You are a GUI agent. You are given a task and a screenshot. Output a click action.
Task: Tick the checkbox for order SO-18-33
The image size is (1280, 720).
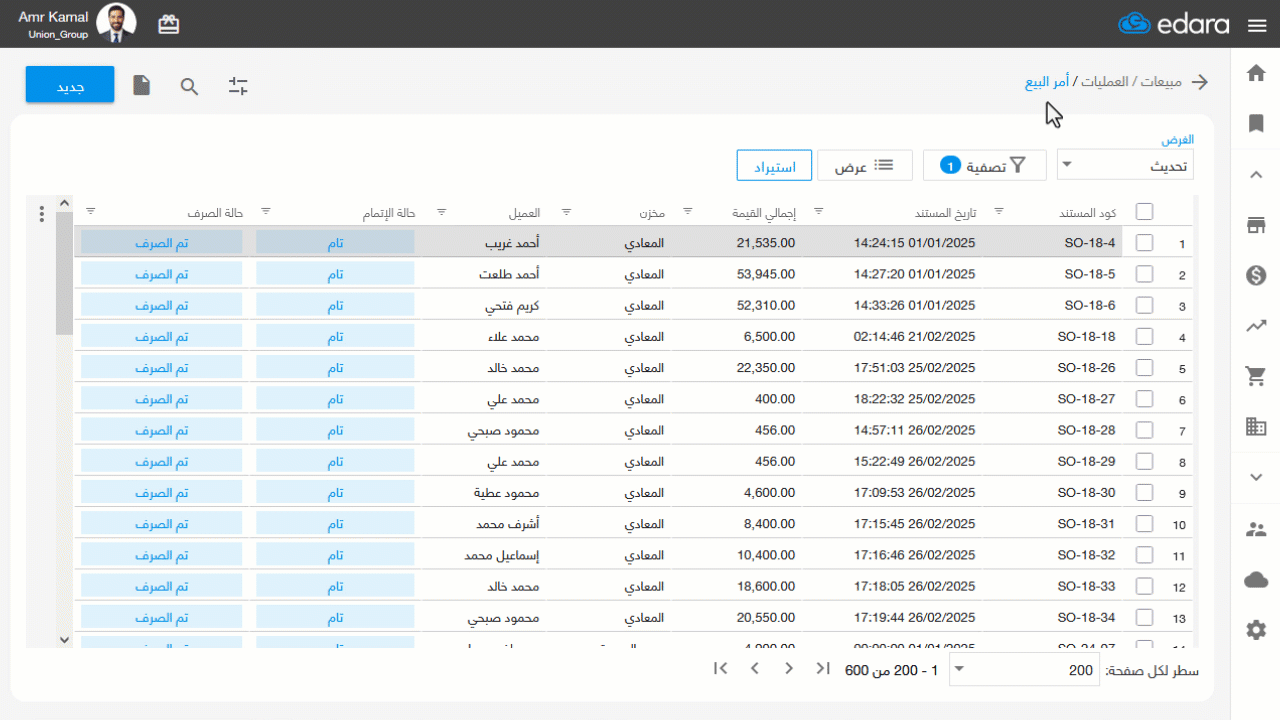tap(1145, 587)
